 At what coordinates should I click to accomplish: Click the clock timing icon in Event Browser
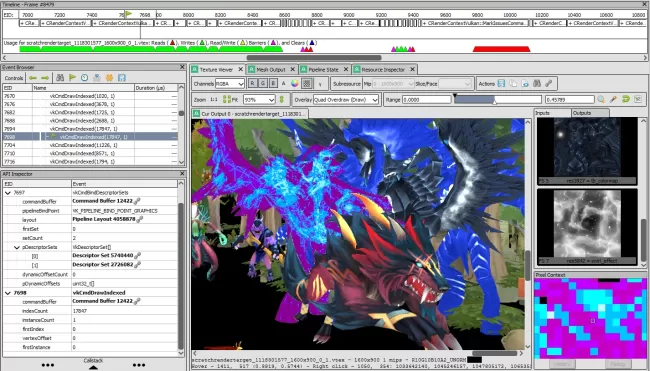(85, 78)
